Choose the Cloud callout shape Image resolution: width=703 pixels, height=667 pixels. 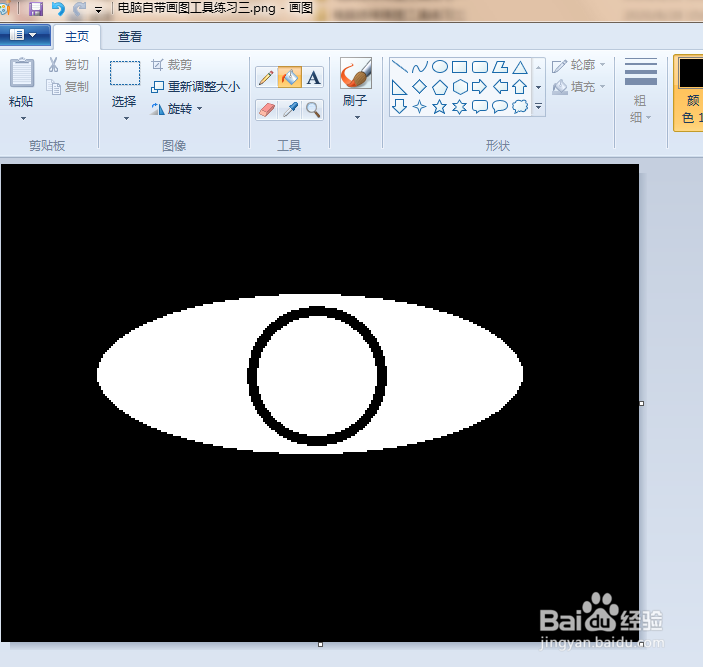coord(520,107)
